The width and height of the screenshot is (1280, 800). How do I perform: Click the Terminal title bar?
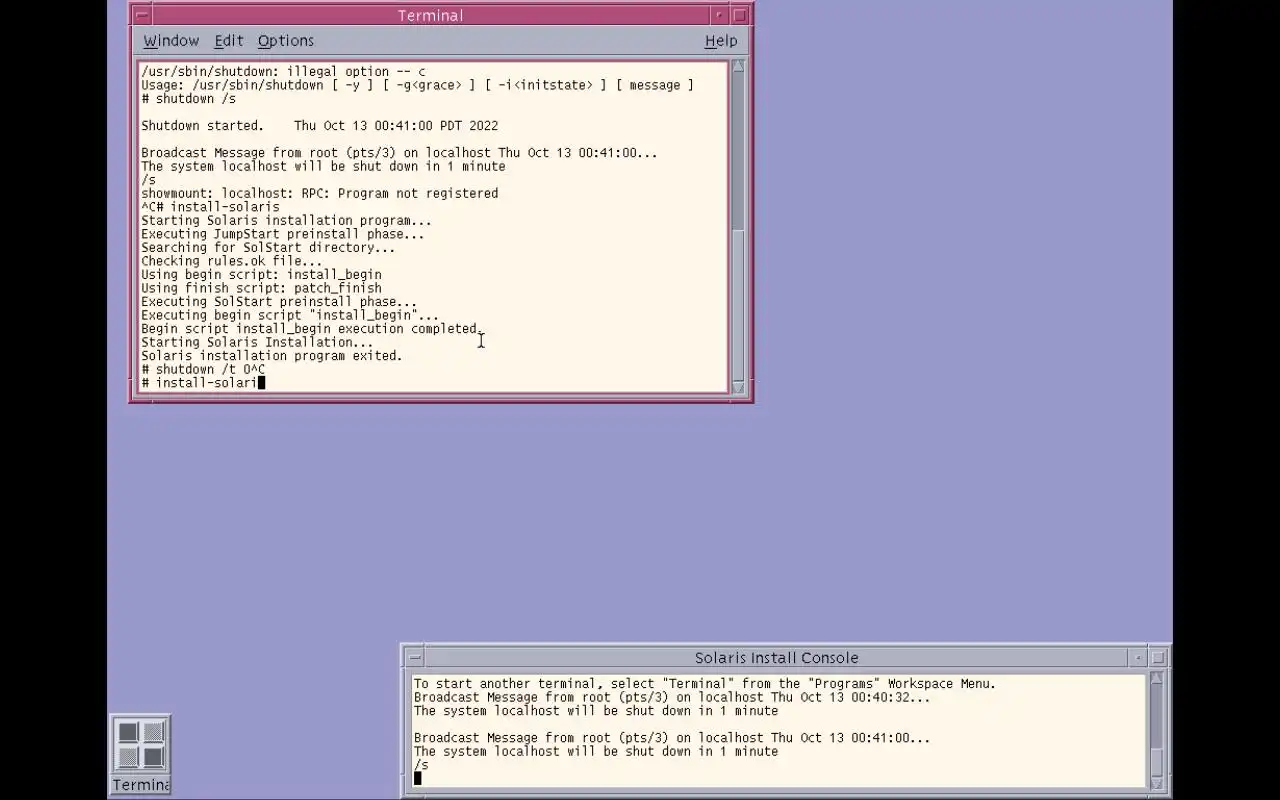(x=430, y=15)
